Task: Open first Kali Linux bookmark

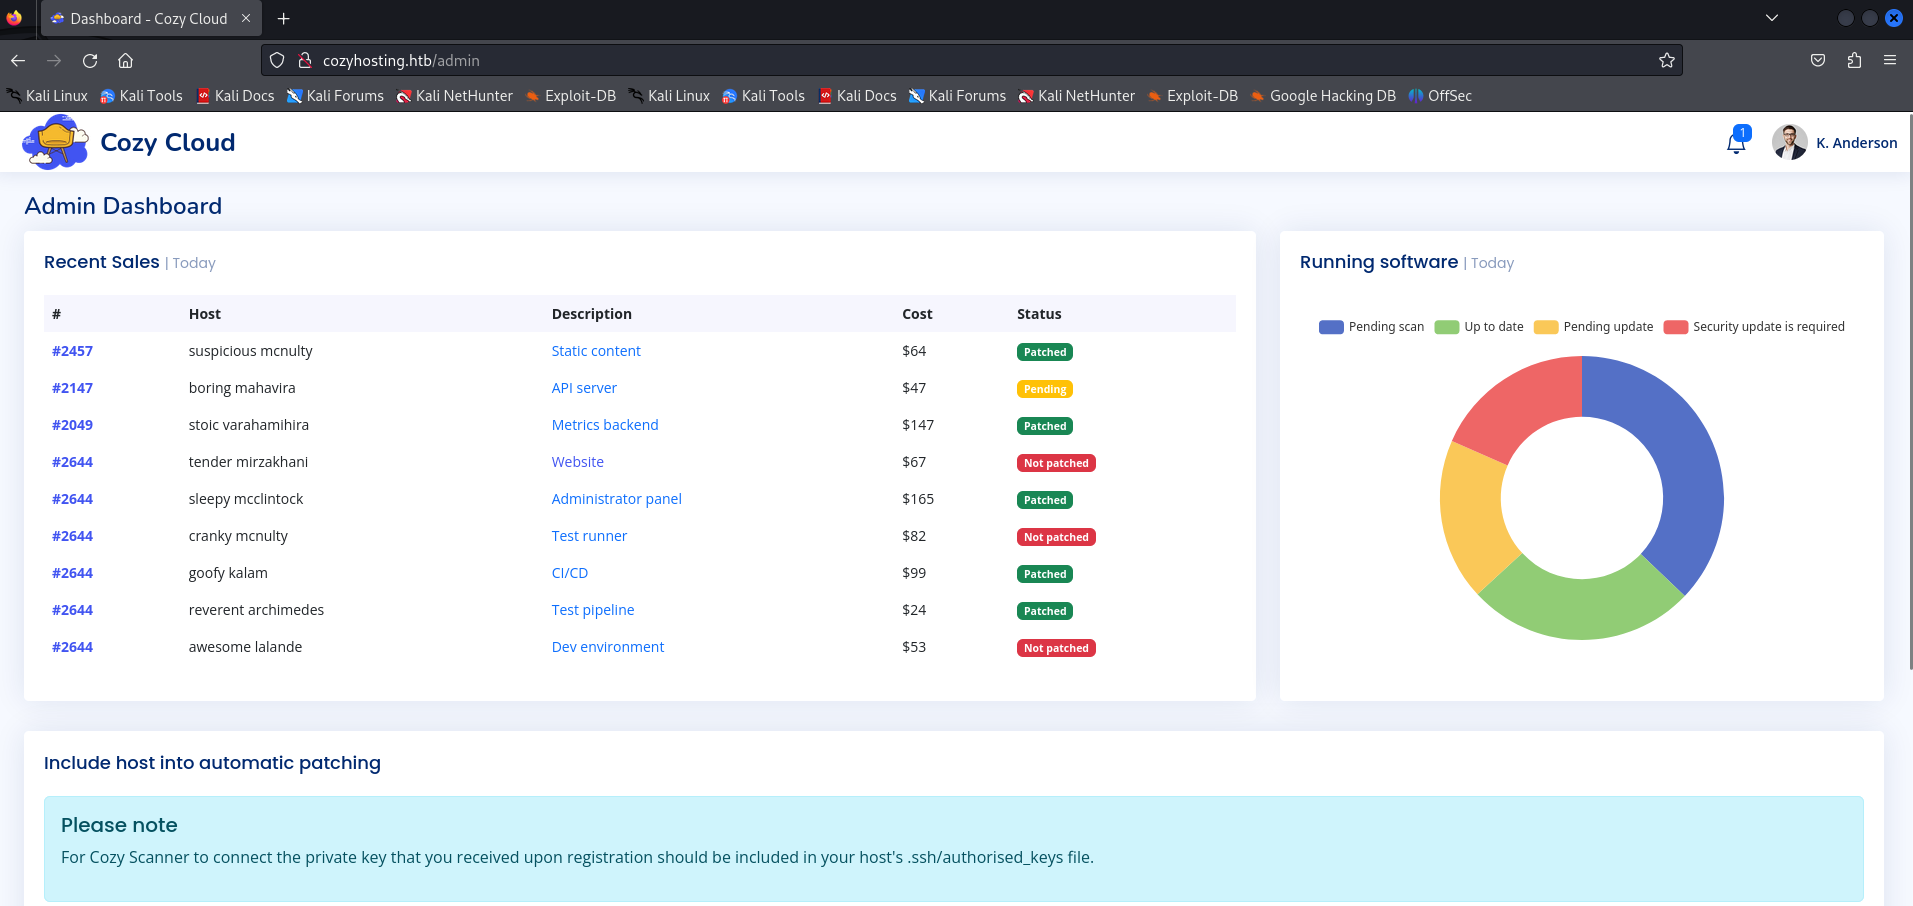Action: pyautogui.click(x=47, y=96)
